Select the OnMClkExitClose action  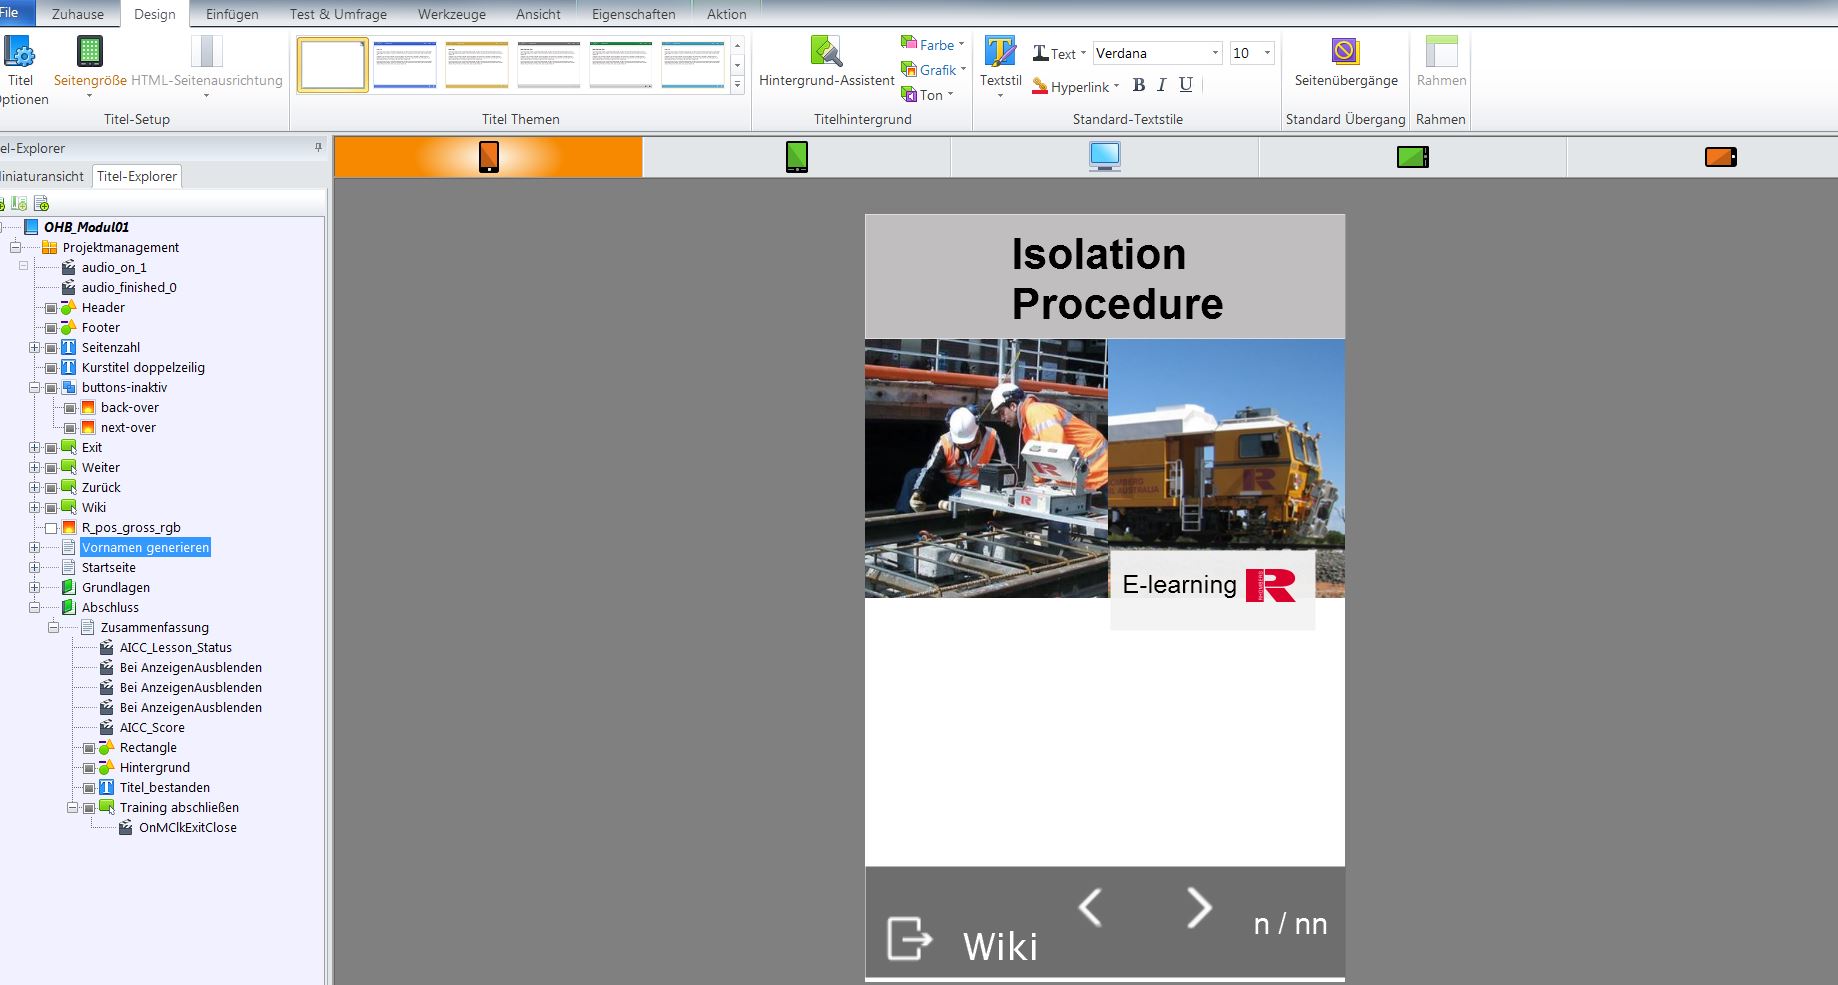click(x=187, y=827)
